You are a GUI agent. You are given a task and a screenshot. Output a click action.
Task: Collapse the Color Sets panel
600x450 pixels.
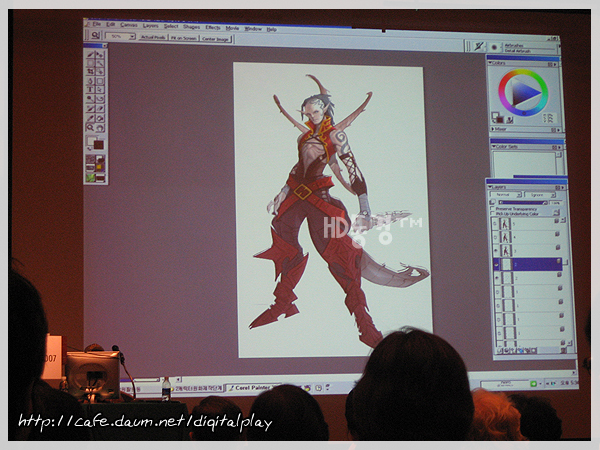pos(494,147)
